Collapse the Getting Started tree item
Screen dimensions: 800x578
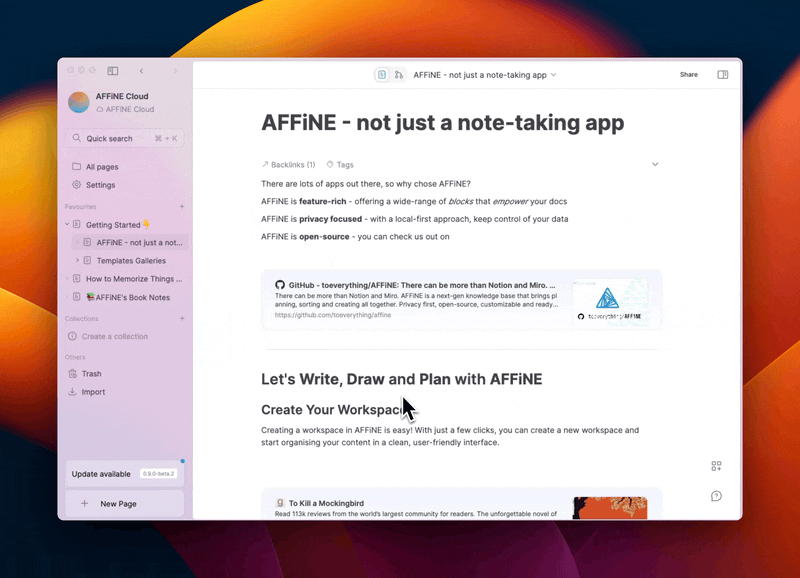click(x=67, y=224)
